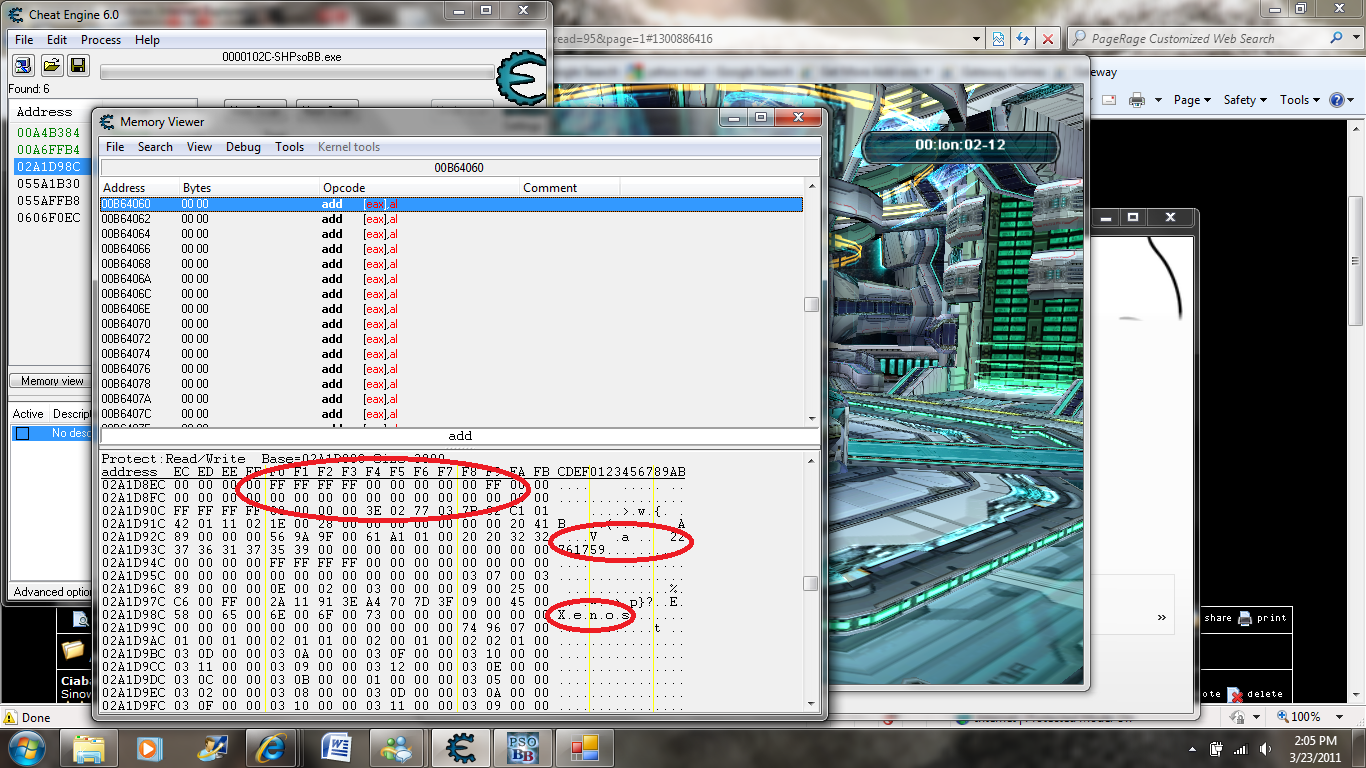Image resolution: width=1366 pixels, height=768 pixels.
Task: Click the delete link on web page
Action: (x=1256, y=694)
